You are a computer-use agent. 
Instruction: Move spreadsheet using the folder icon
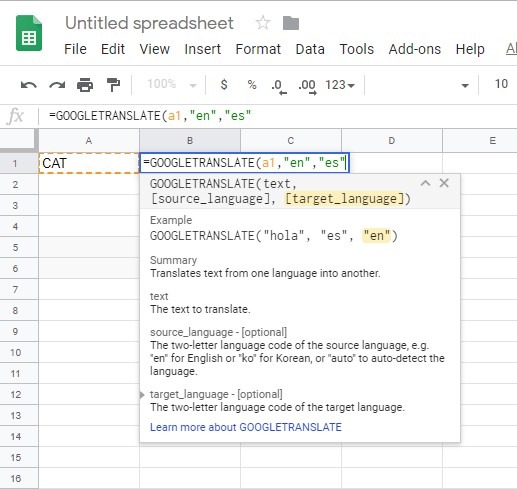[291, 23]
